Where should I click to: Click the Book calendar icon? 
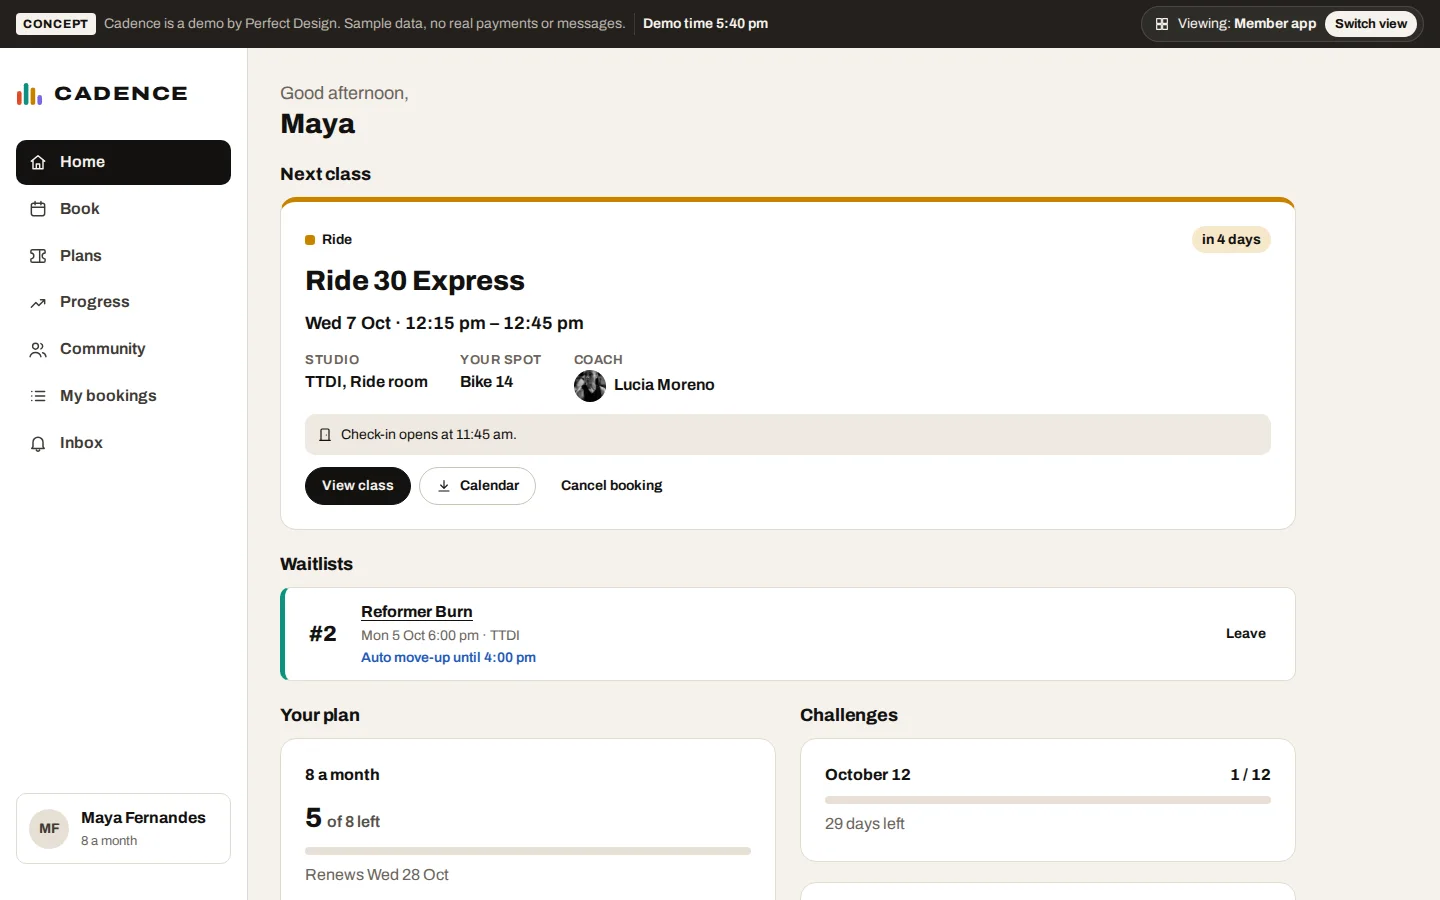(38, 209)
